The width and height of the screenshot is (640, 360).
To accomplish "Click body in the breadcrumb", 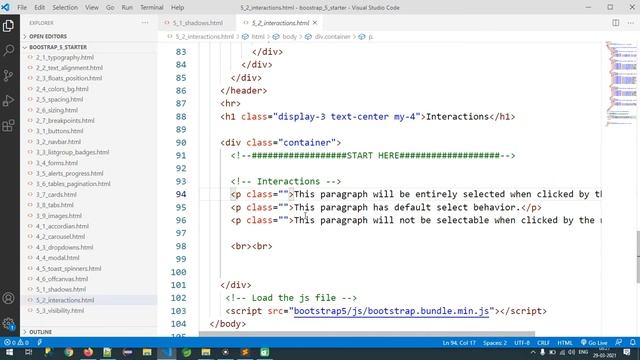I will [x=289, y=37].
